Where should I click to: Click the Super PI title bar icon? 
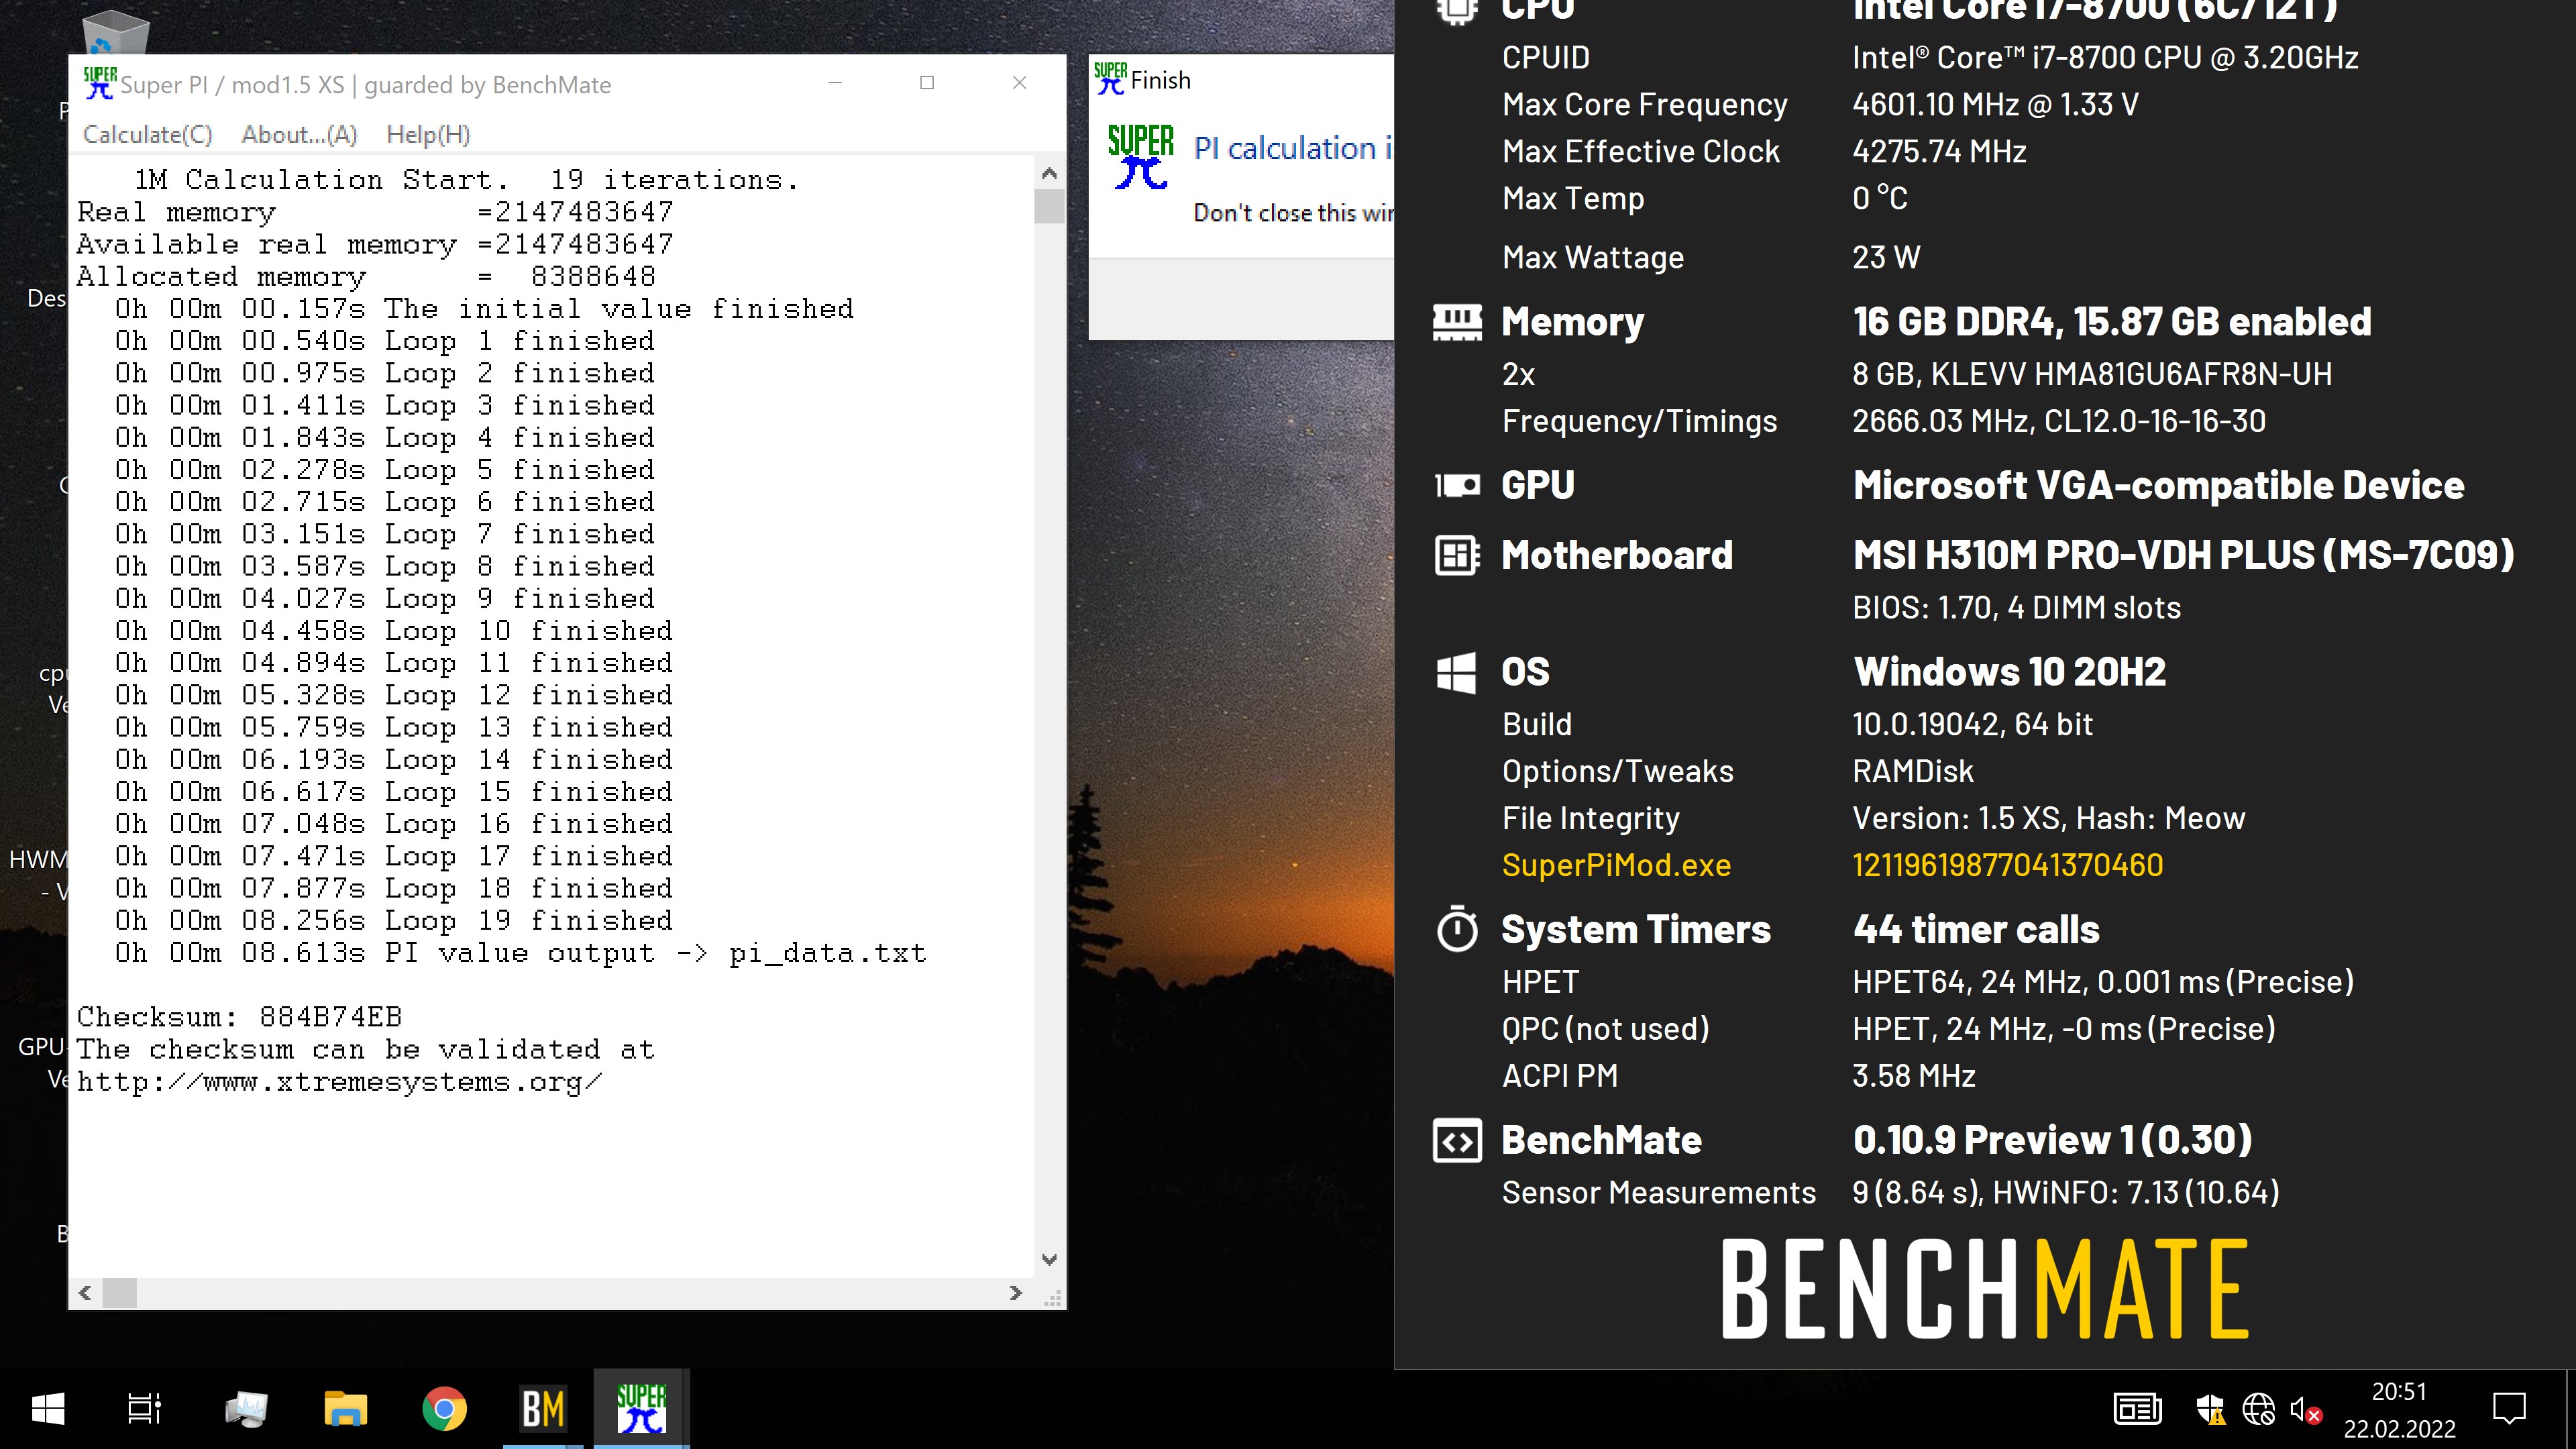point(99,84)
